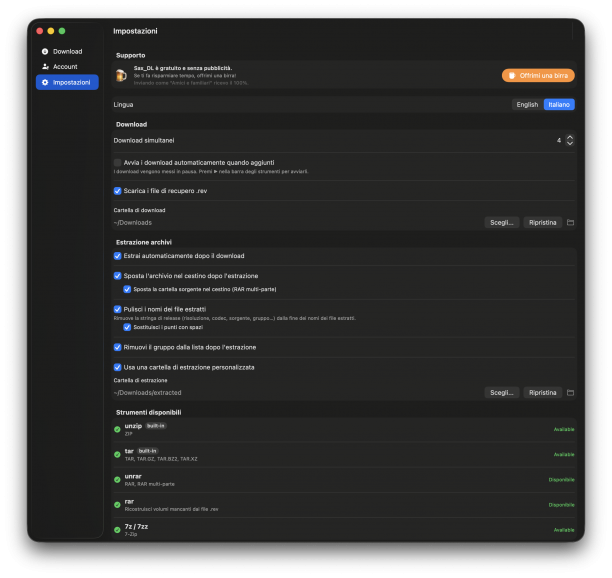Click the beer mug icon in Supporto
This screenshot has width=612, height=578.
pyautogui.click(x=121, y=75)
